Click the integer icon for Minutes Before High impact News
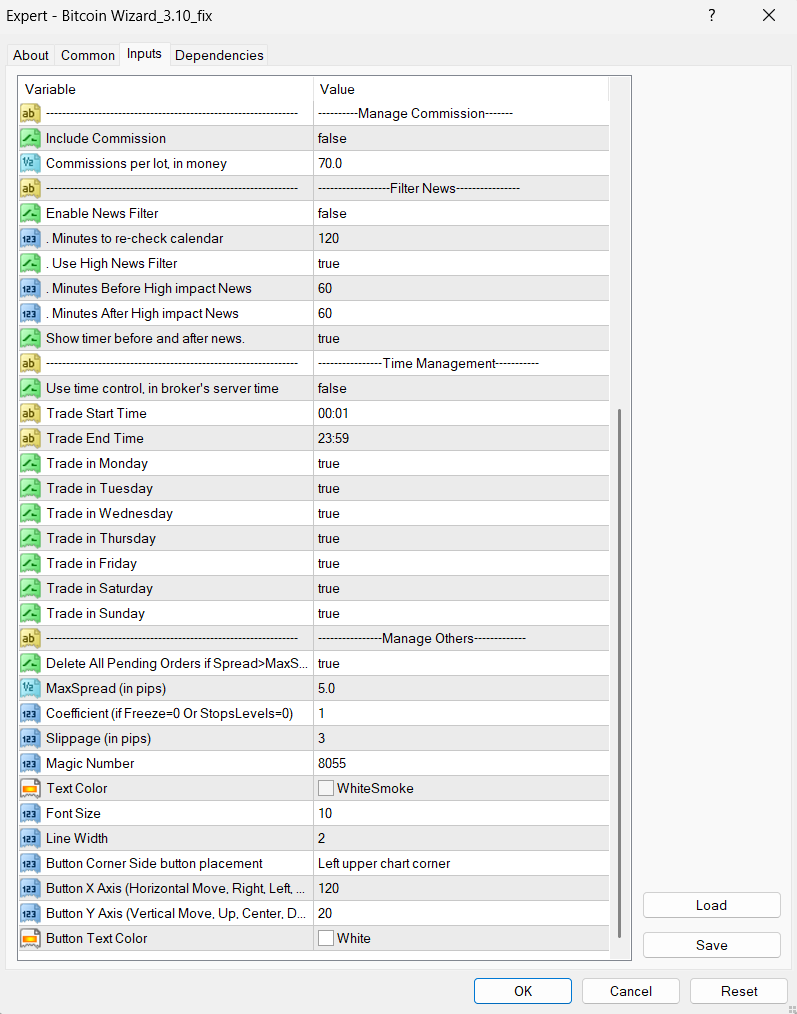The image size is (797, 1014). tap(30, 288)
